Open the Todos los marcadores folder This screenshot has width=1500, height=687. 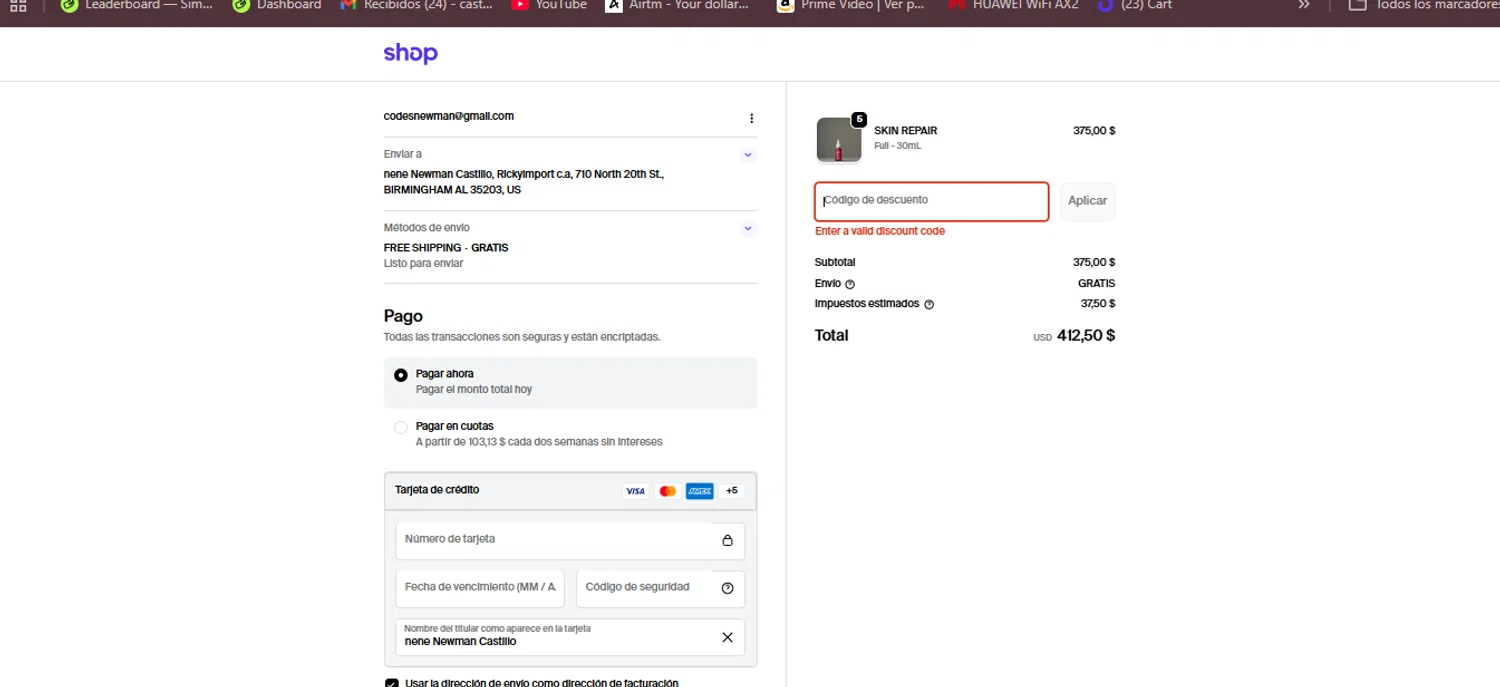tap(1424, 5)
